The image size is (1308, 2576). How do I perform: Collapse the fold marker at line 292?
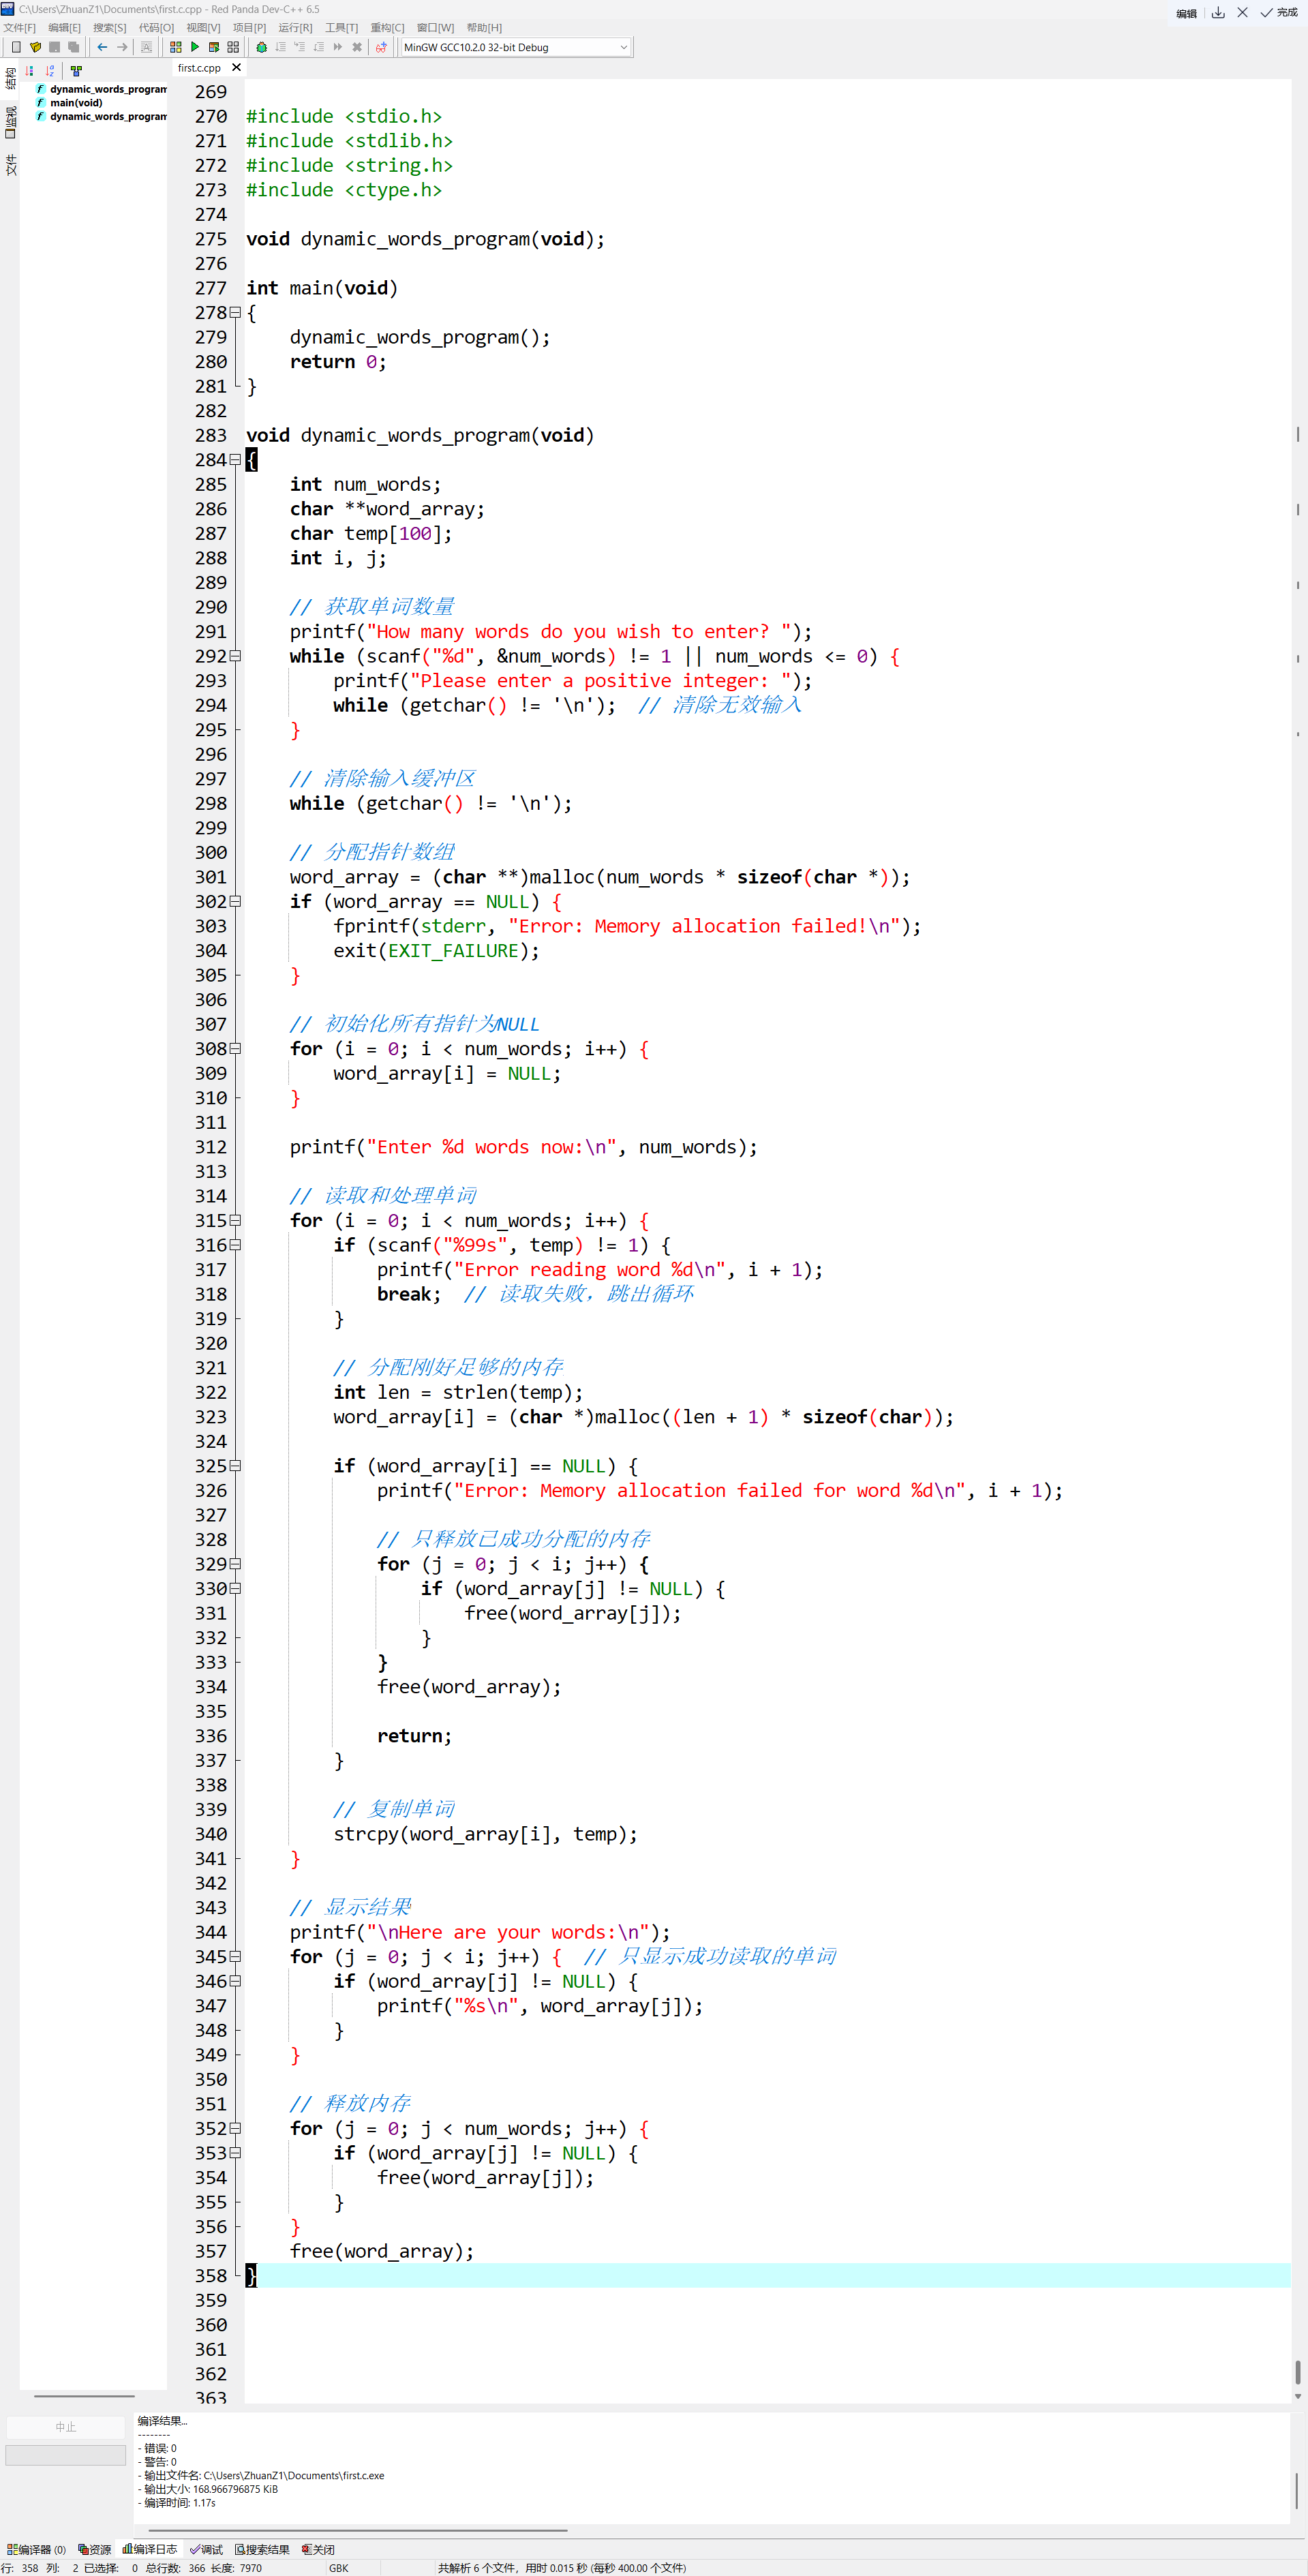235,656
